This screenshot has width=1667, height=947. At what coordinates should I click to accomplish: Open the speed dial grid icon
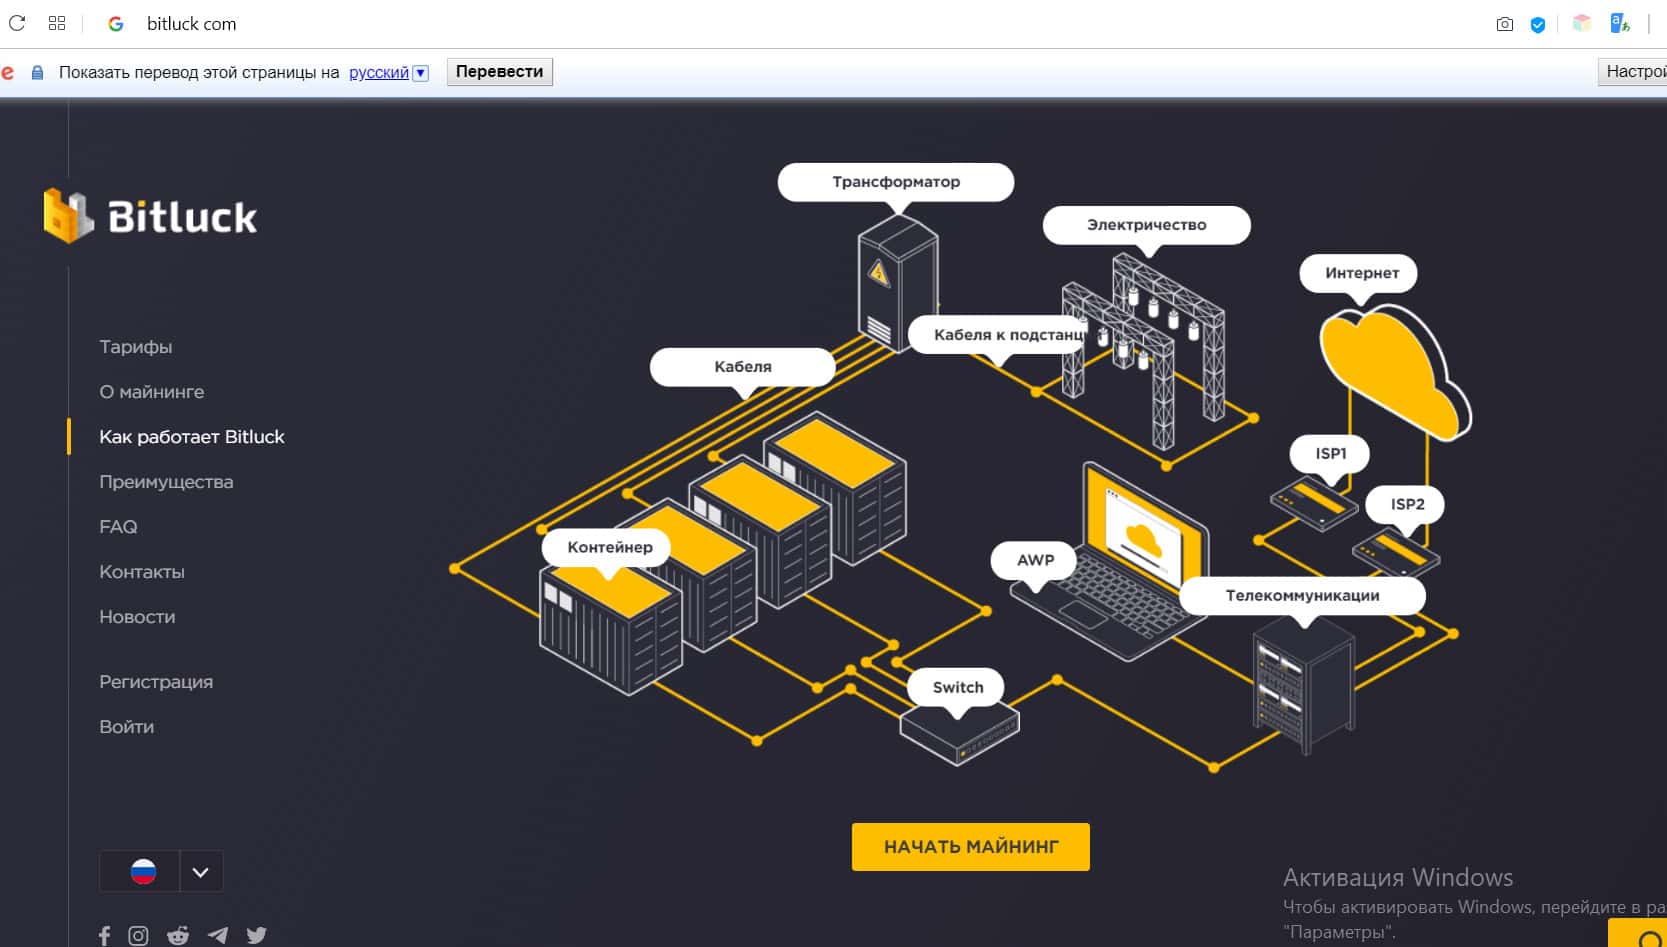(x=57, y=23)
